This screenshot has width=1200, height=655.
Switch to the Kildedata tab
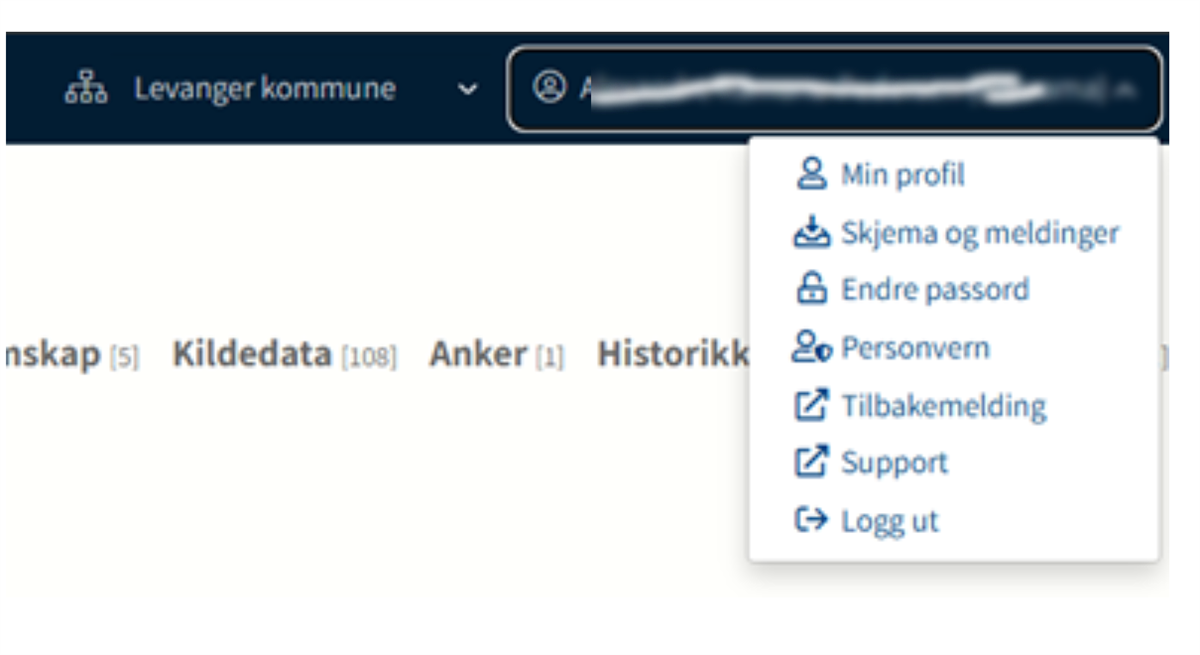252,355
